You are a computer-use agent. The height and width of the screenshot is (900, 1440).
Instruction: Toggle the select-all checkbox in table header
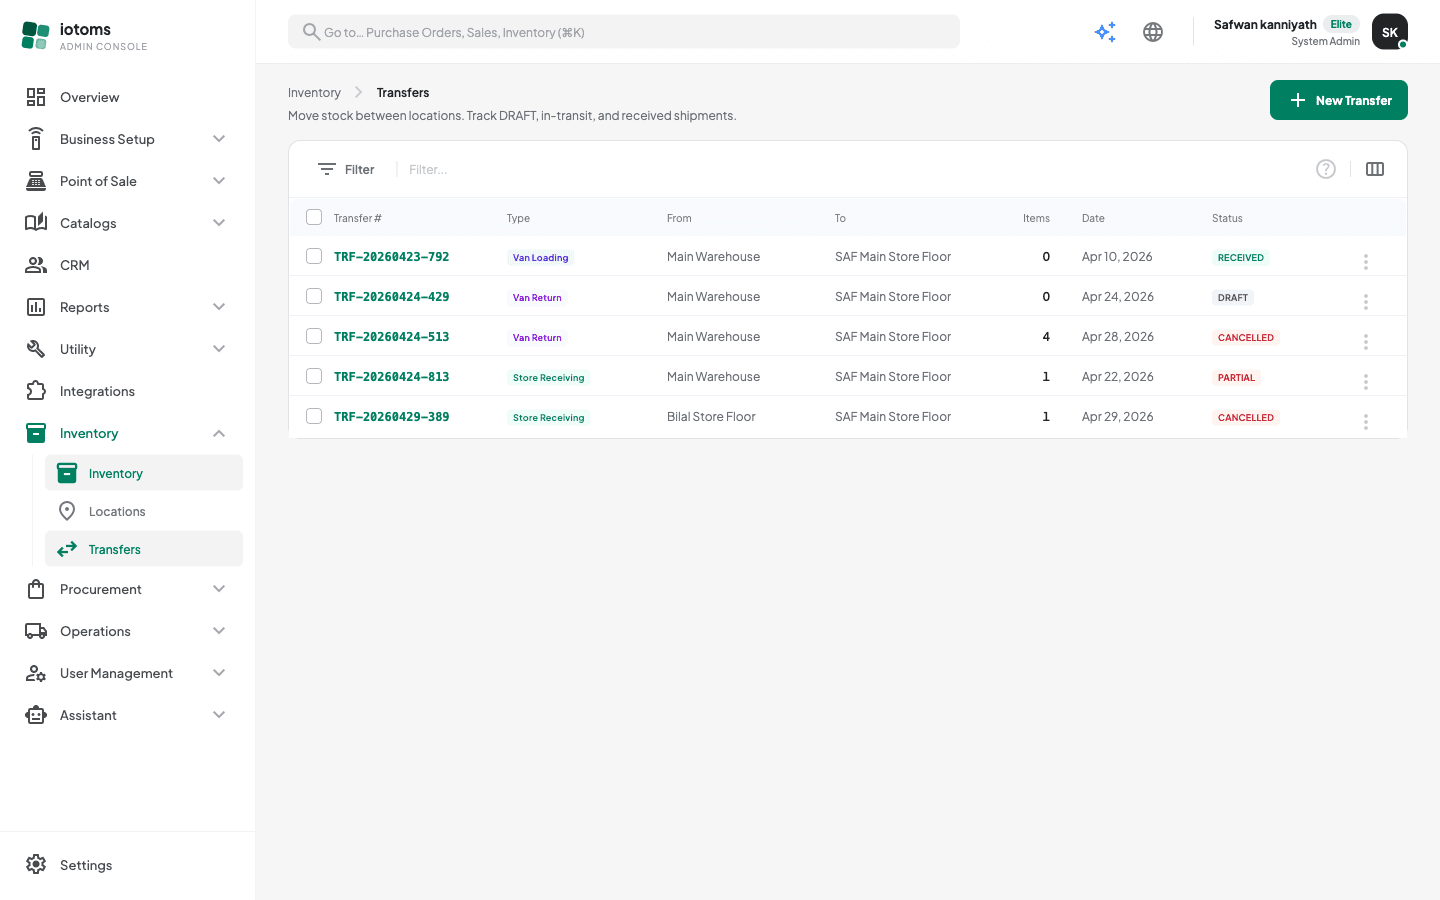pyautogui.click(x=314, y=217)
